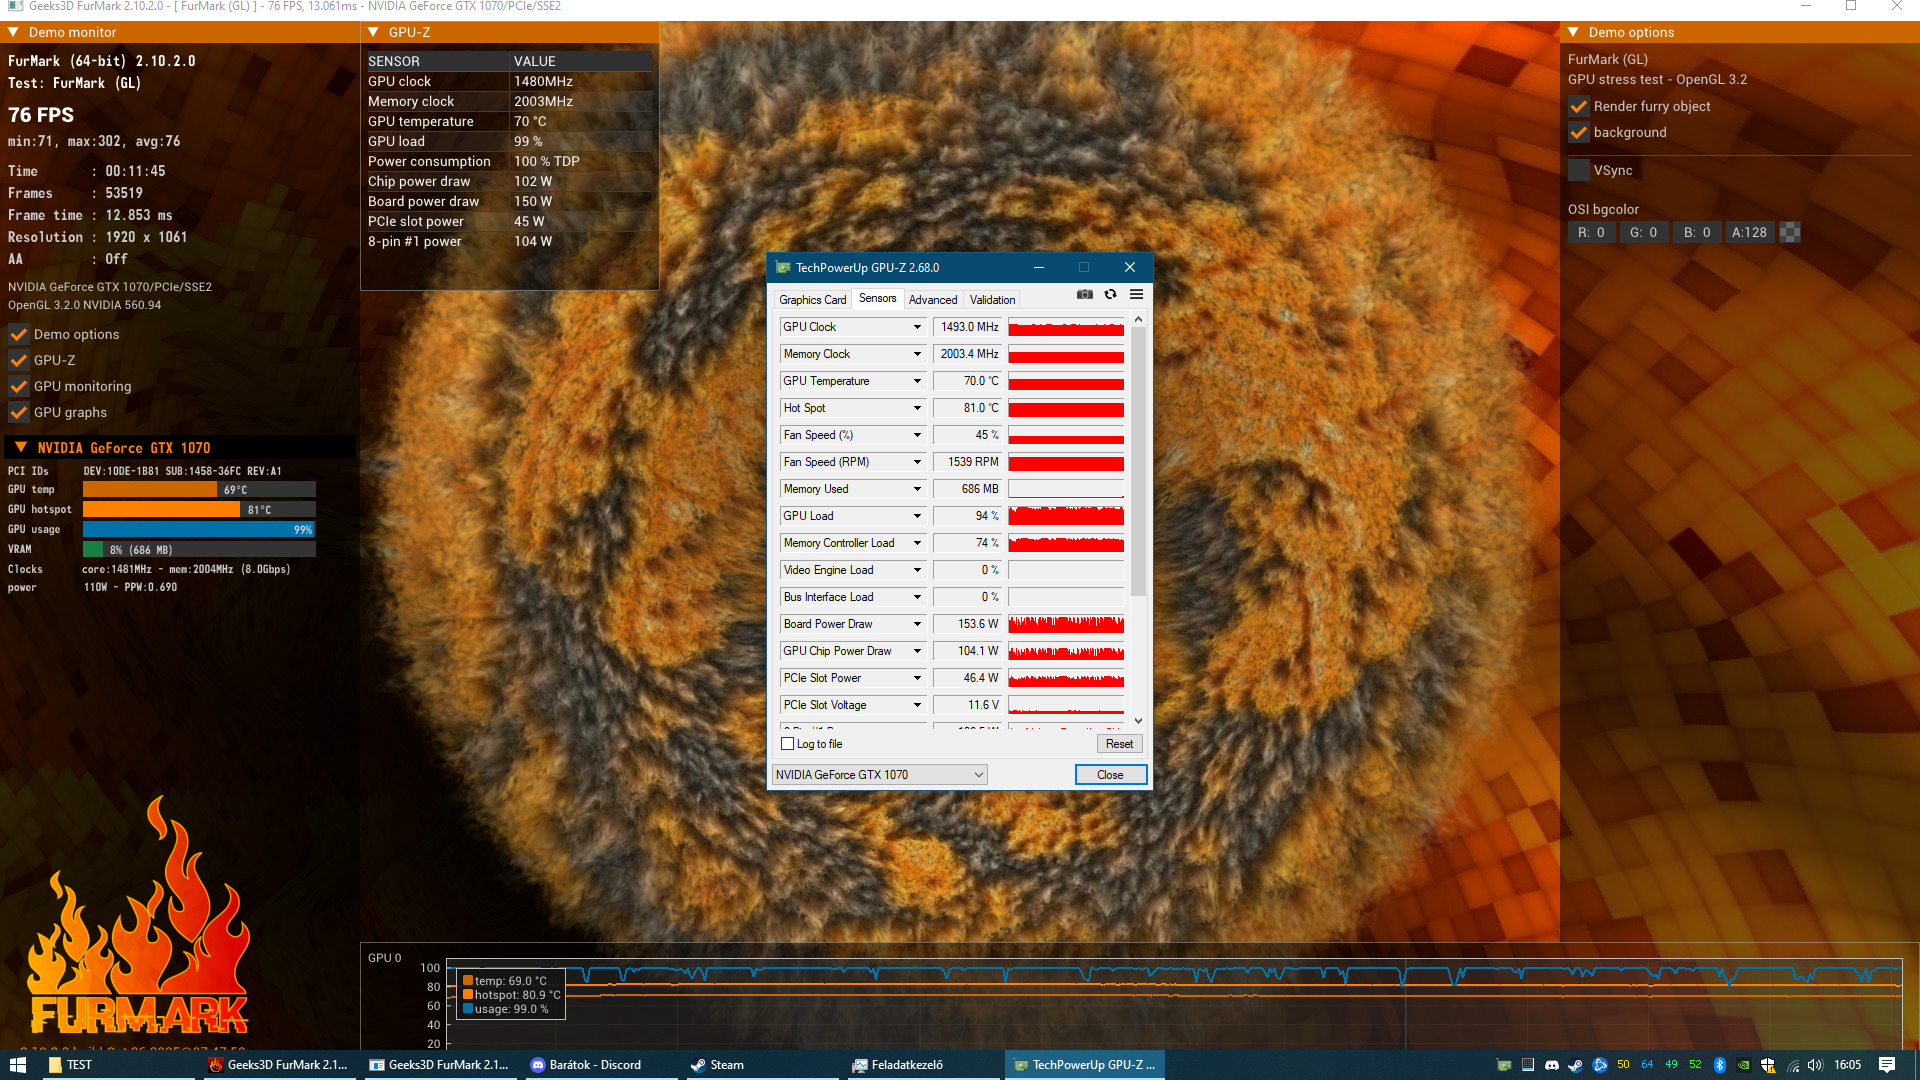Toggle the Log to file checkbox

click(x=787, y=744)
